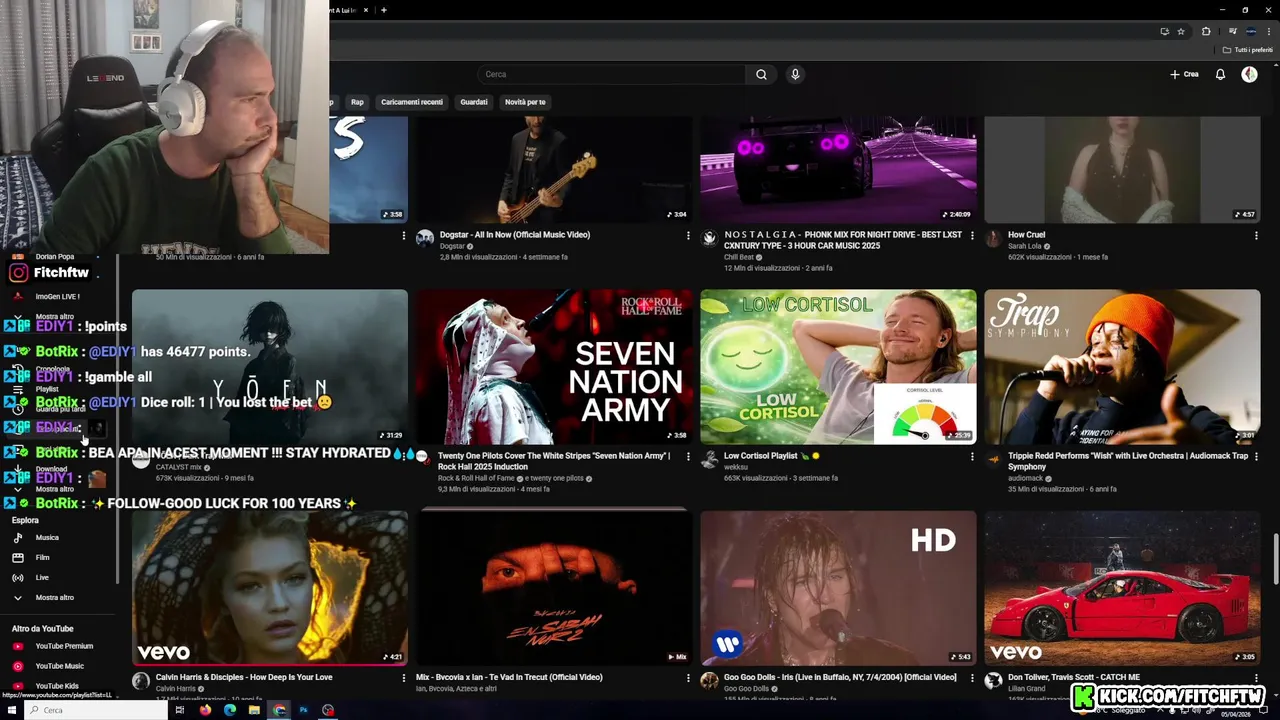Image resolution: width=1280 pixels, height=720 pixels.
Task: Open options menu for Seven Nation Army video
Action: 688,457
